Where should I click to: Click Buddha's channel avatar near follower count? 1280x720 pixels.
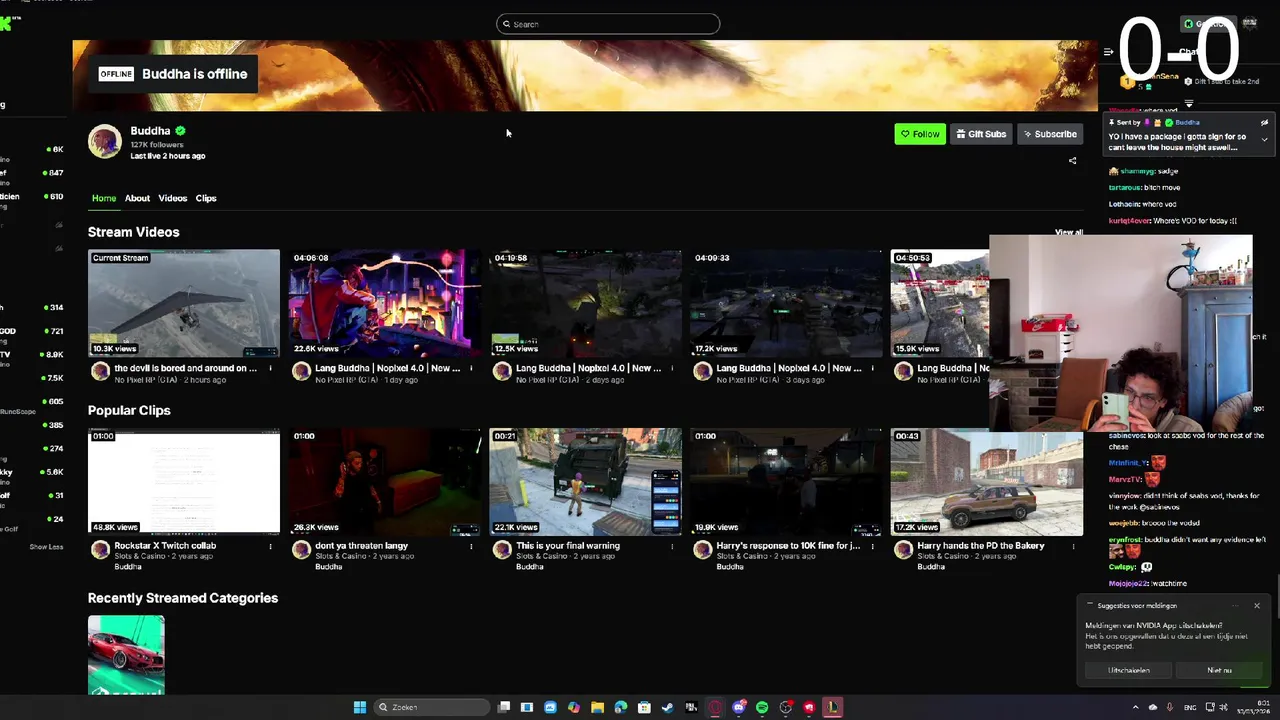coord(105,142)
